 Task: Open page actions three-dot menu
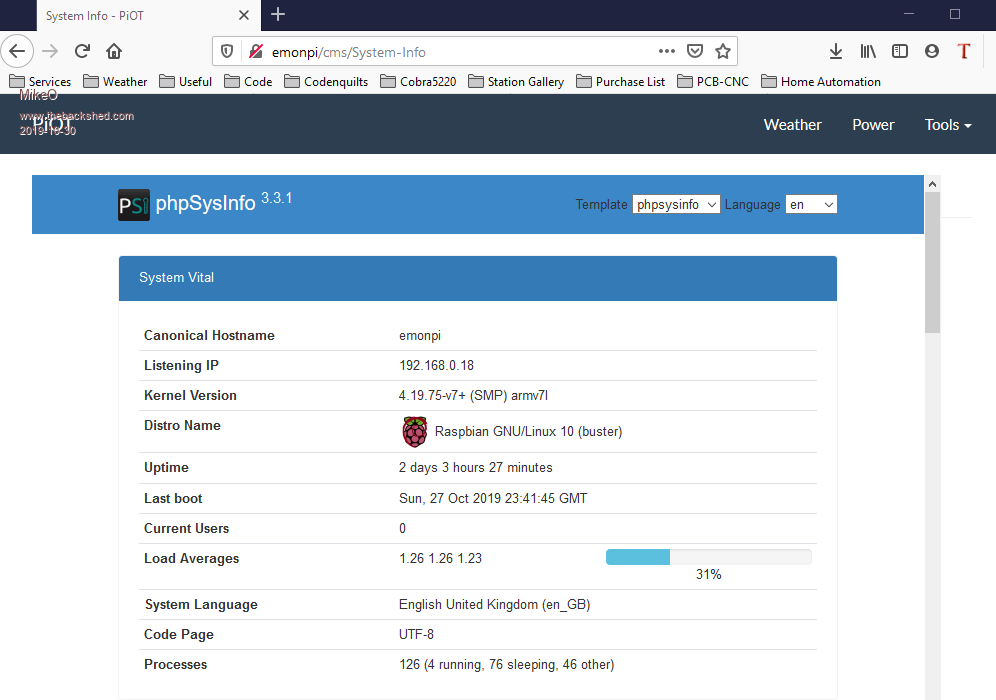(x=667, y=51)
